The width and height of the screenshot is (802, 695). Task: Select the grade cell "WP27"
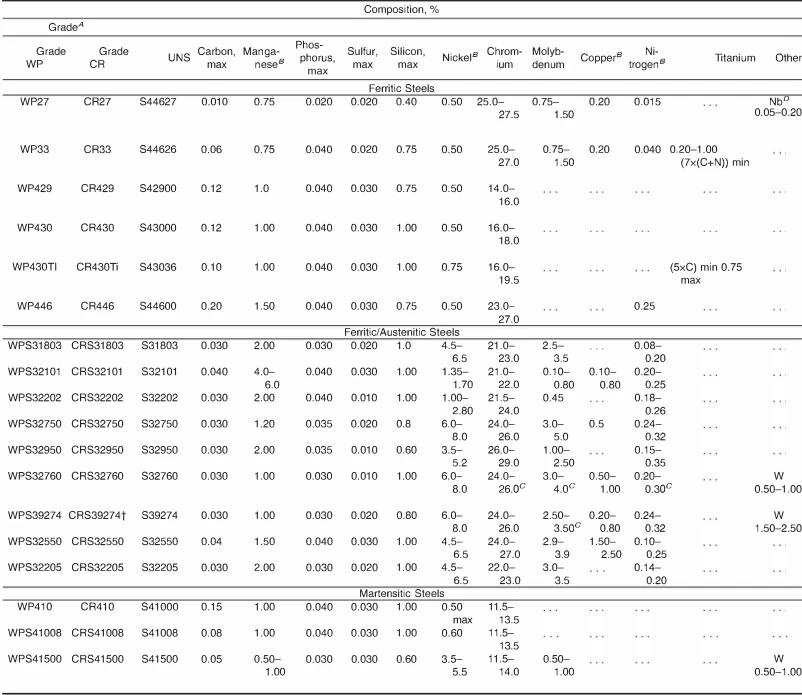[34, 101]
